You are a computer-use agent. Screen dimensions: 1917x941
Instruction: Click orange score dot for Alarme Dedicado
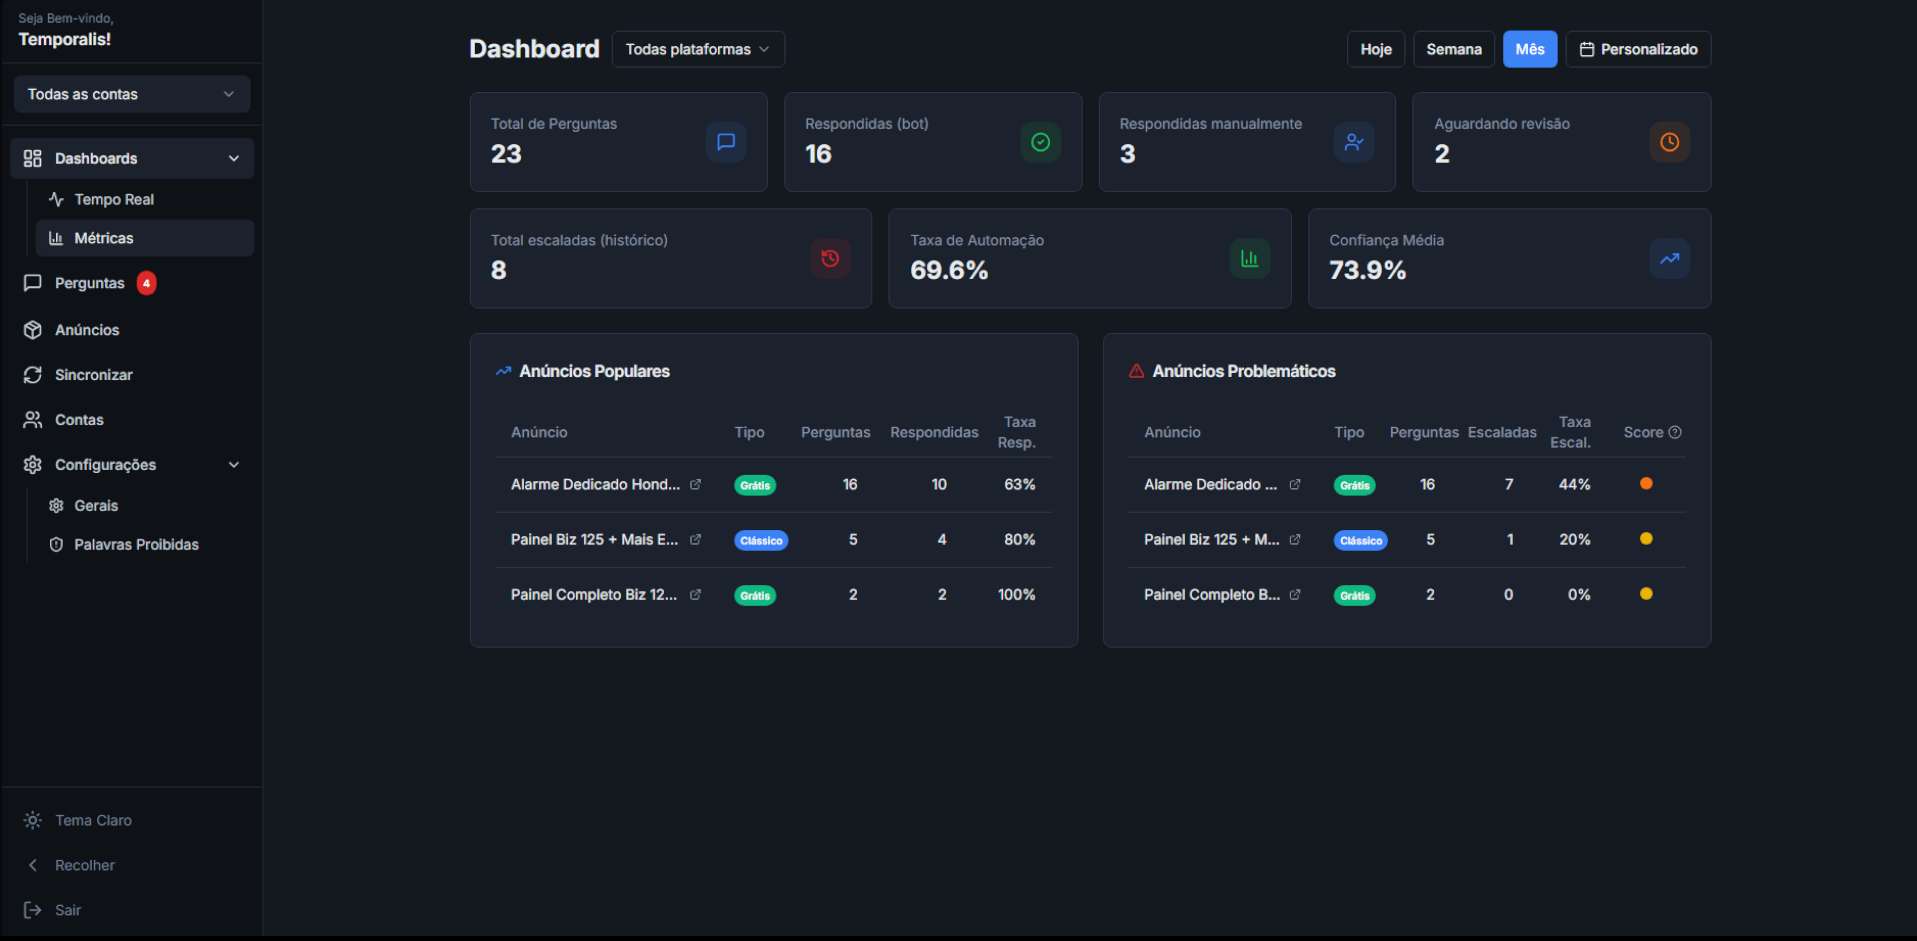coord(1646,484)
